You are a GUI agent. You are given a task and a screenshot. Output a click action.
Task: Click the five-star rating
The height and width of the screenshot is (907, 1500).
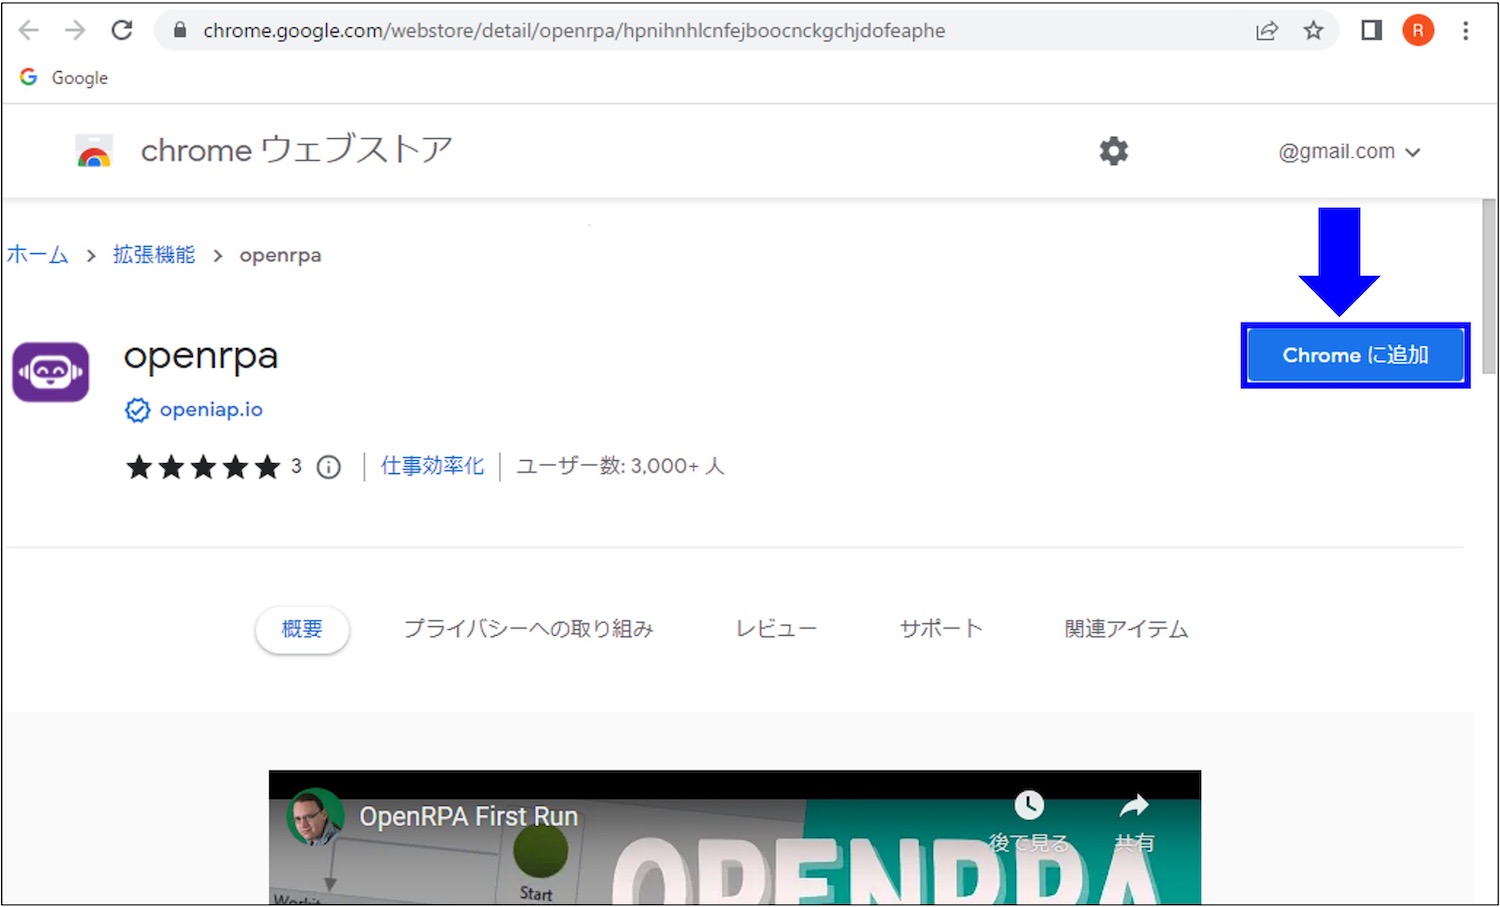[x=203, y=467]
